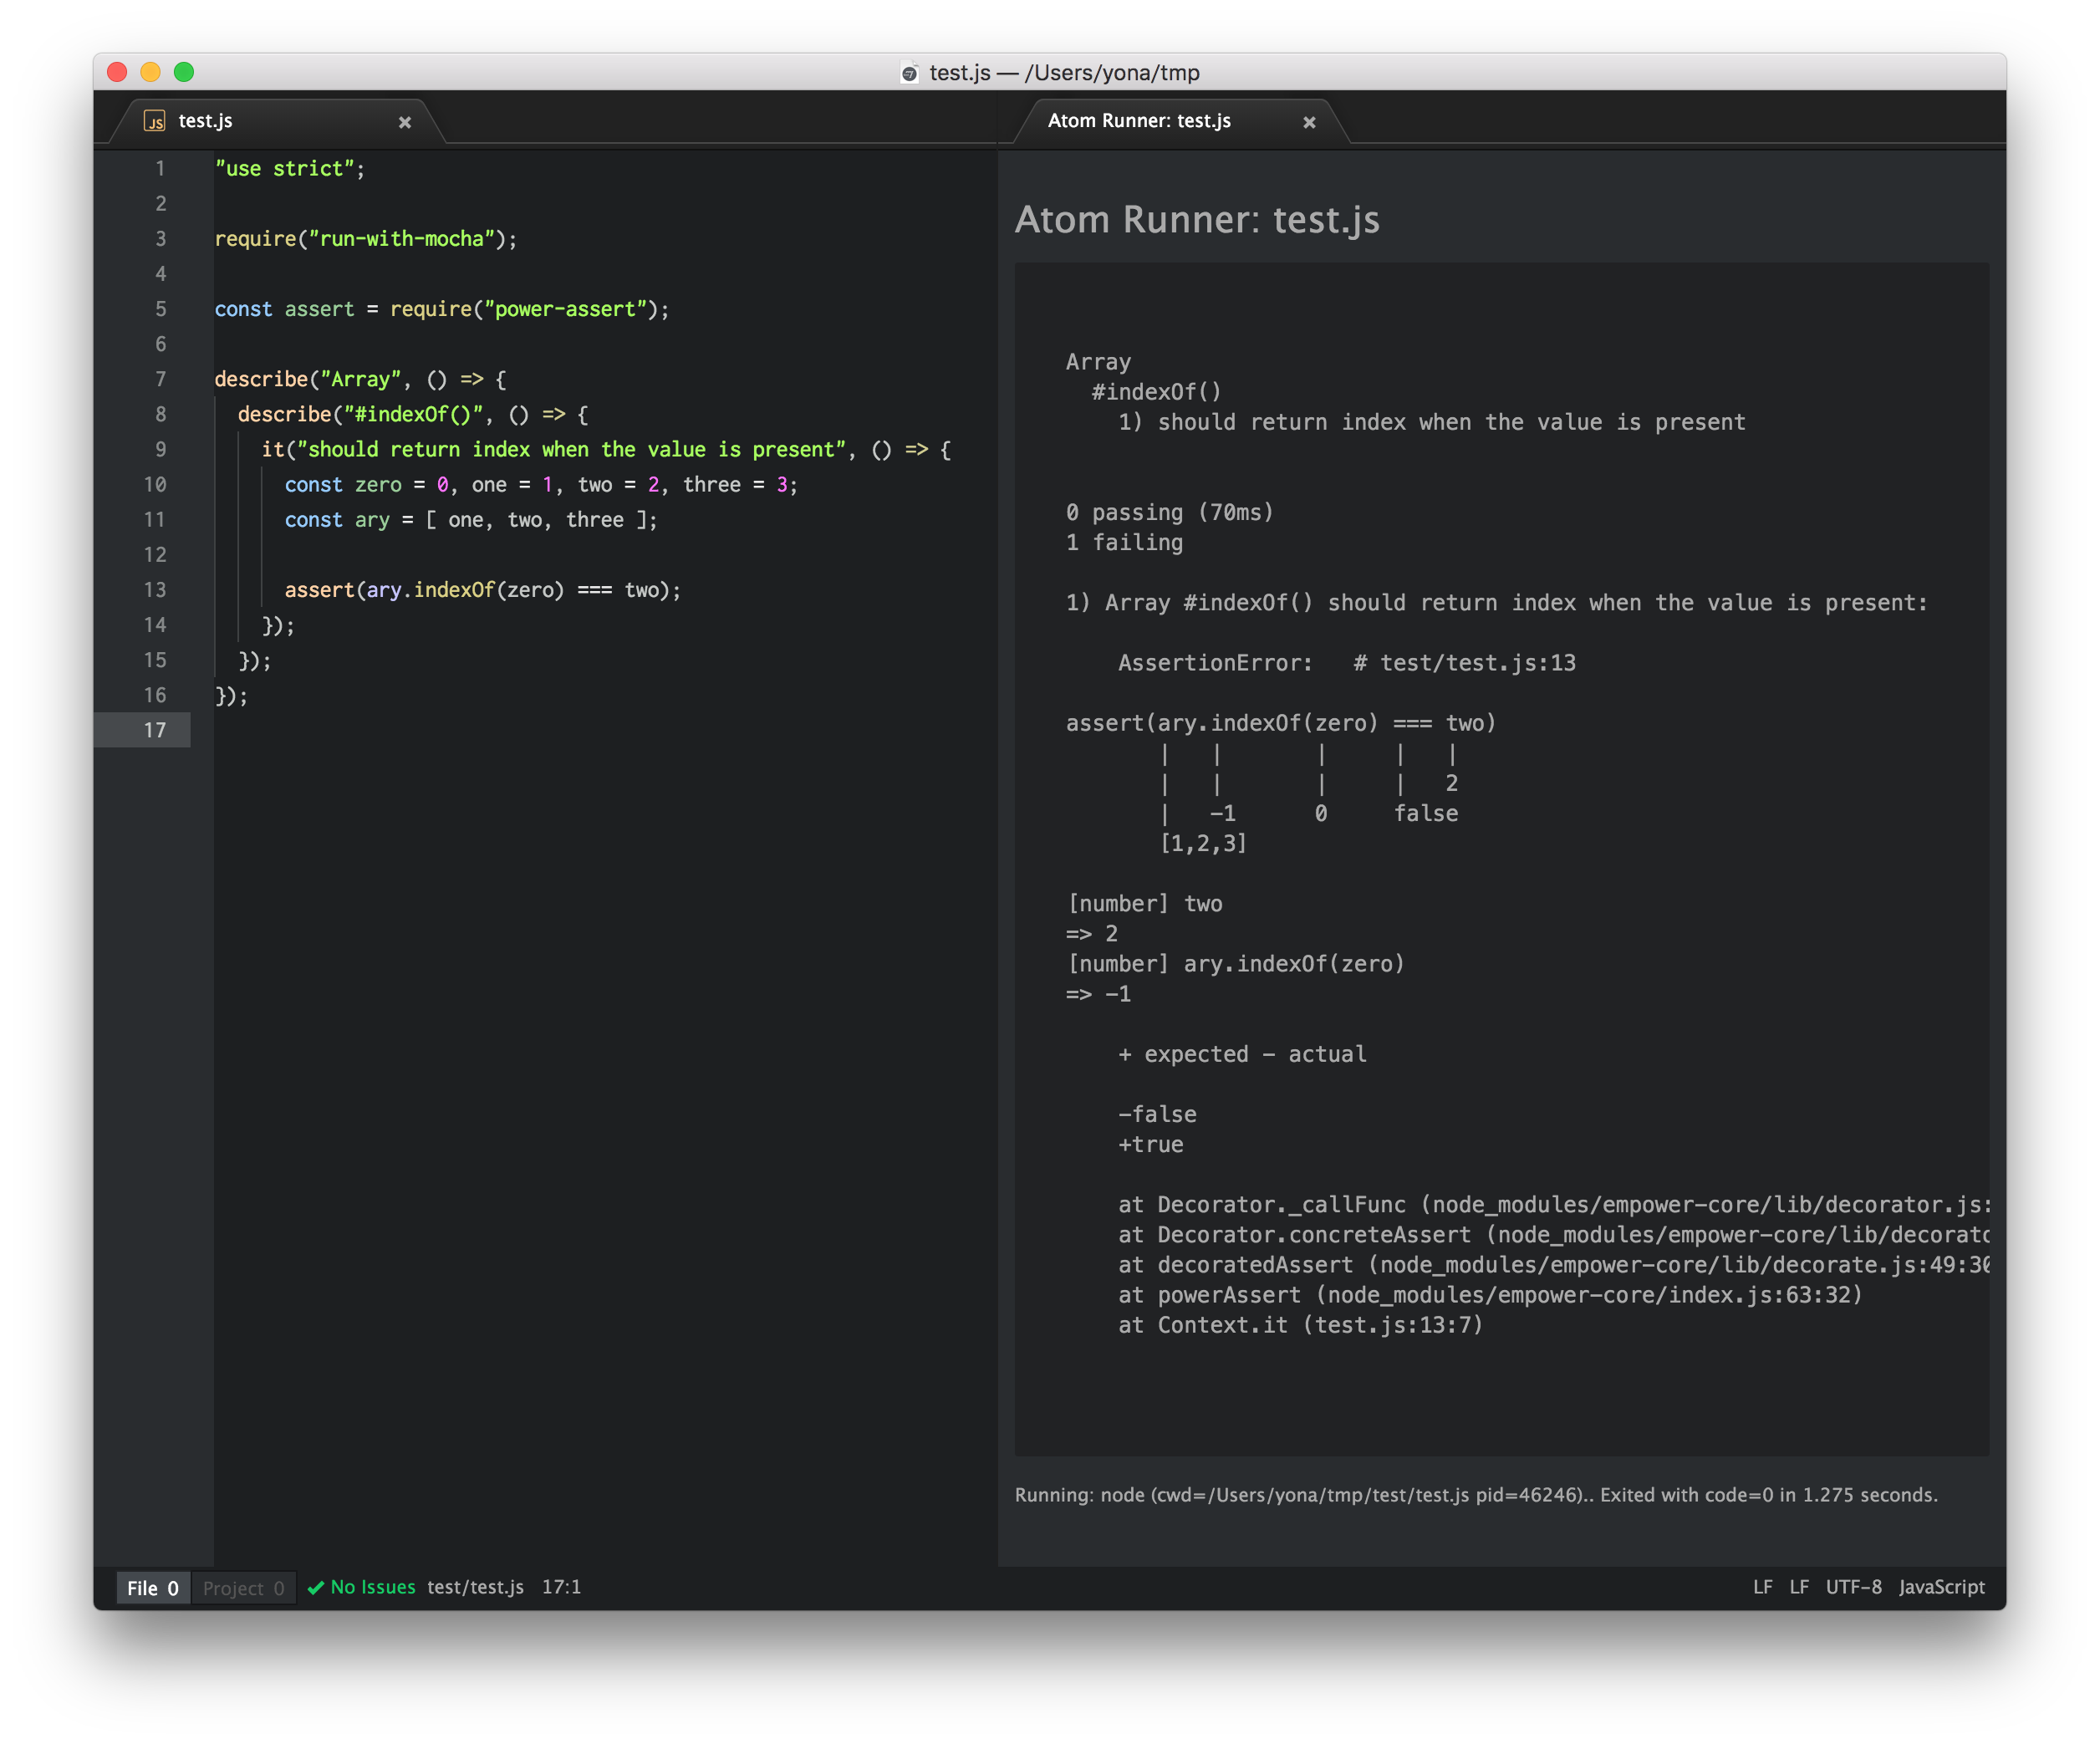Click the green fullscreen window button

184,72
